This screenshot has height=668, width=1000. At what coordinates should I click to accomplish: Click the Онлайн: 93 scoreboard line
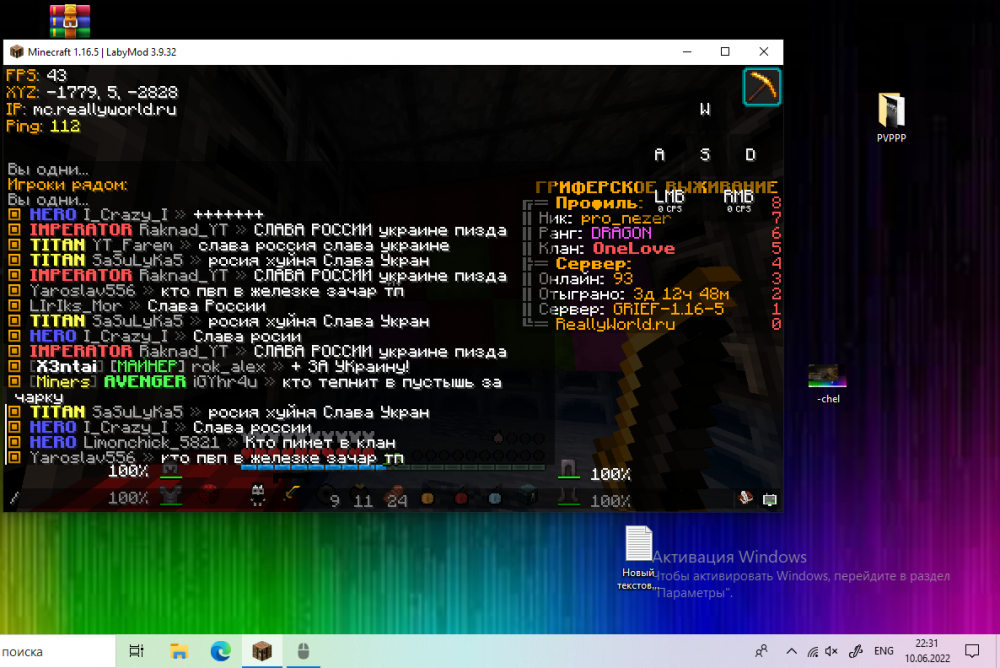click(x=585, y=279)
